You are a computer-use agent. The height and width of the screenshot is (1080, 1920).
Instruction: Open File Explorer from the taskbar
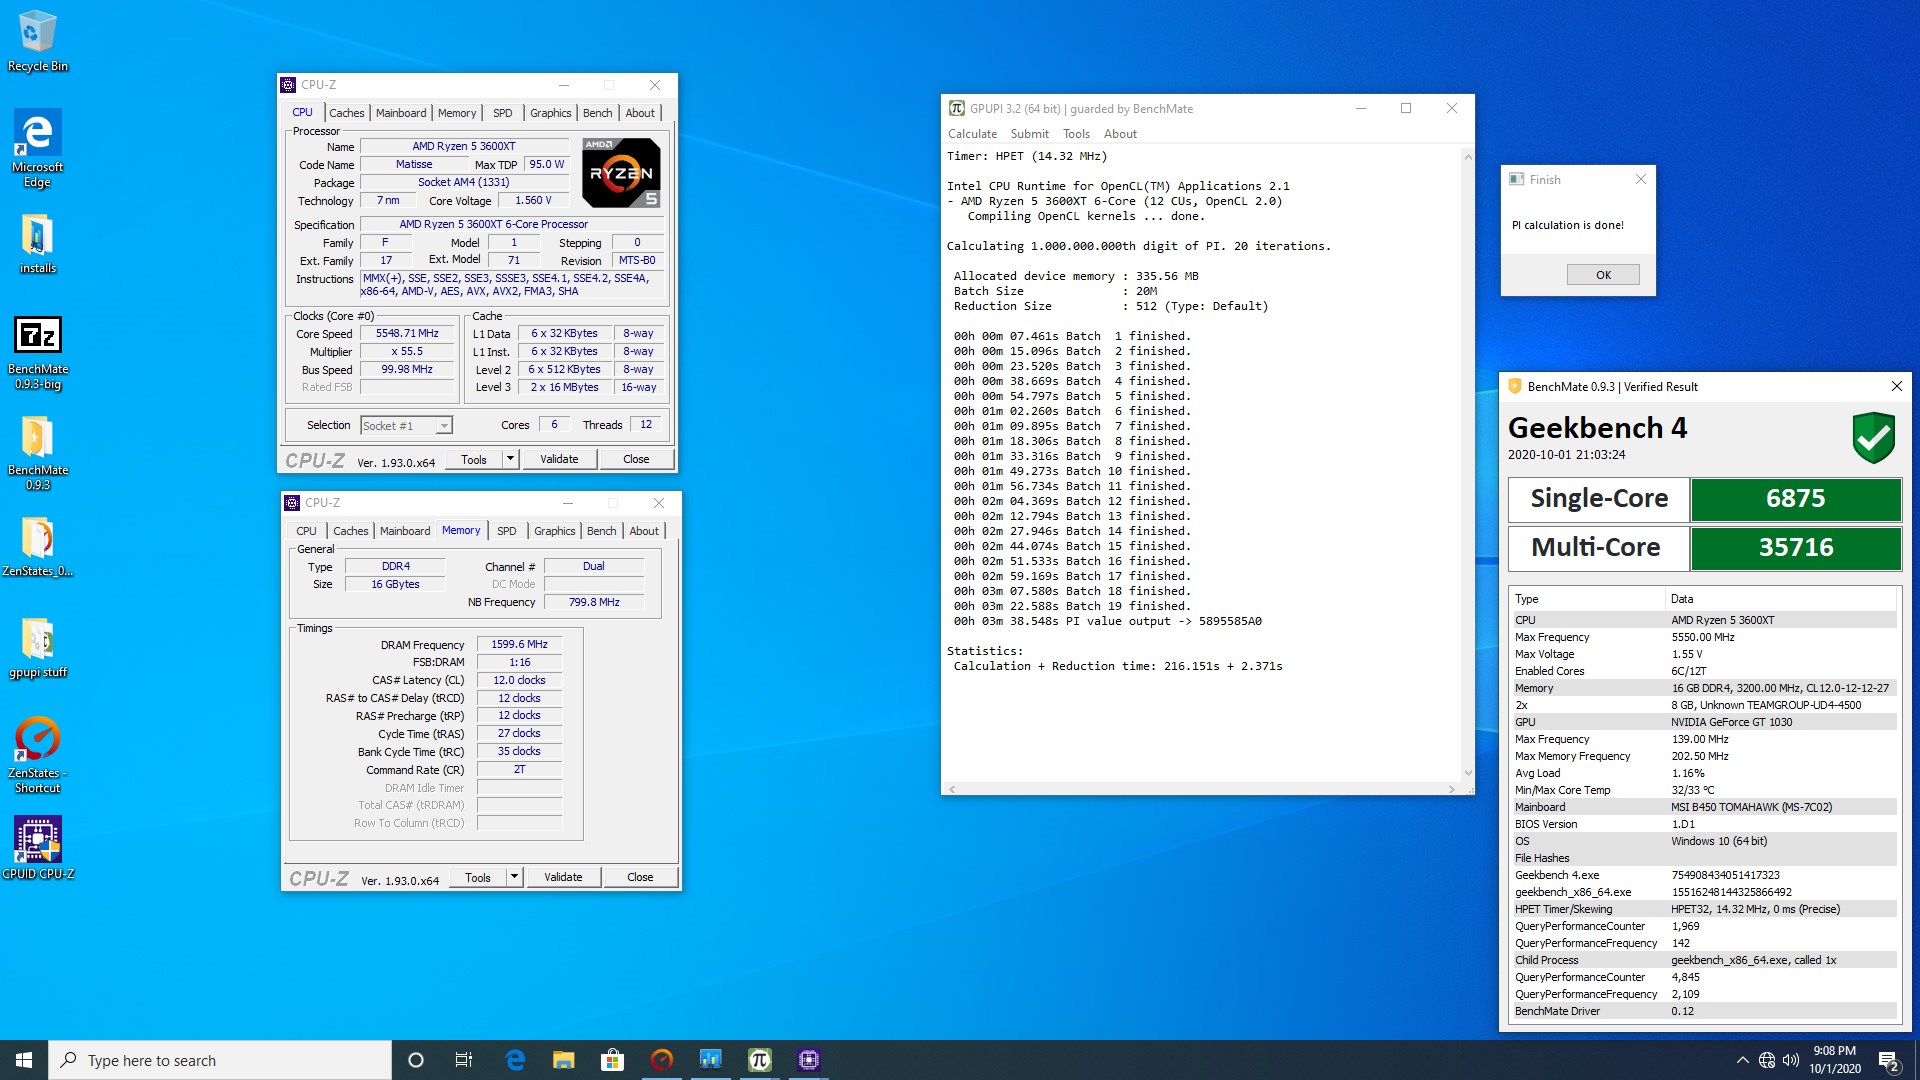[564, 1060]
